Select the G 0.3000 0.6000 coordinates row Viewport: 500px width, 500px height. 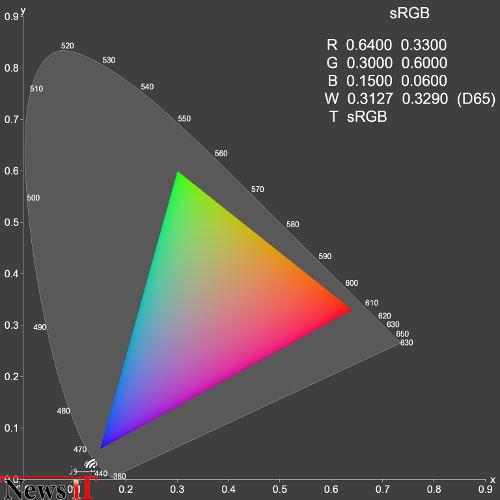[x=387, y=63]
